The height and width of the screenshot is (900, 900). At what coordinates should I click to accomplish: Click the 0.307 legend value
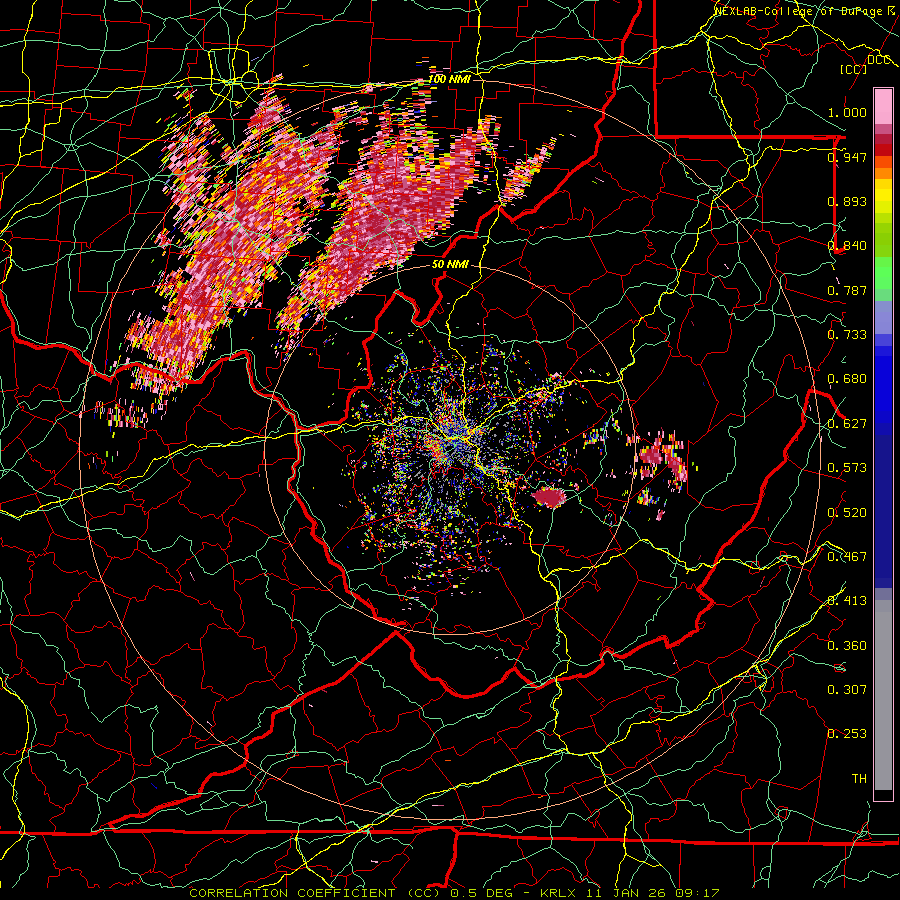tap(847, 689)
